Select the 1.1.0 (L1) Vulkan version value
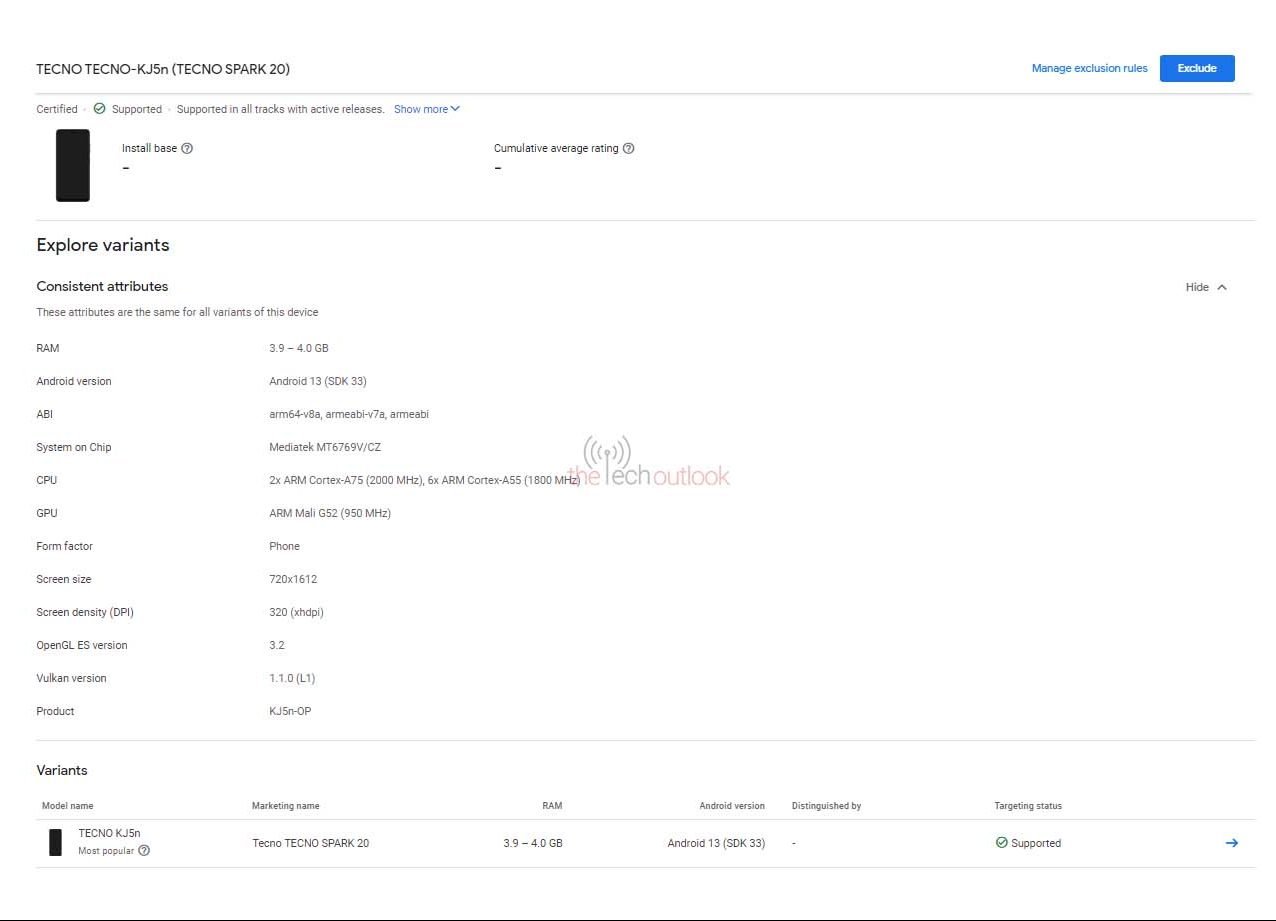The width and height of the screenshot is (1276, 921). pyautogui.click(x=292, y=678)
